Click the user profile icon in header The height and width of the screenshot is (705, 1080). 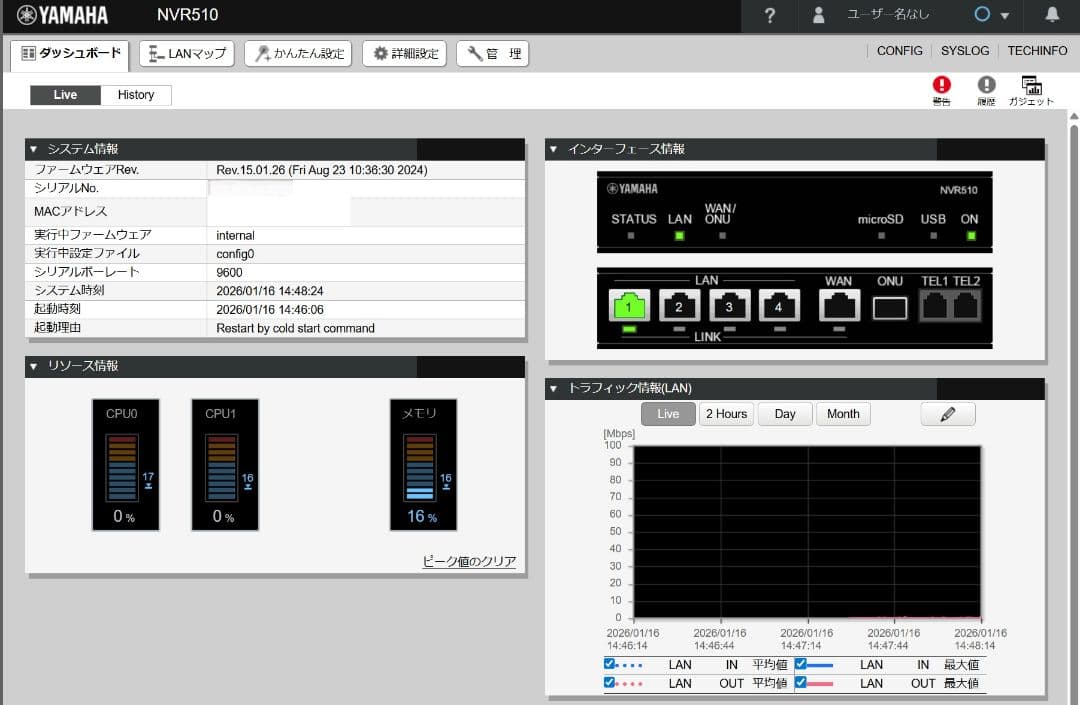(819, 15)
